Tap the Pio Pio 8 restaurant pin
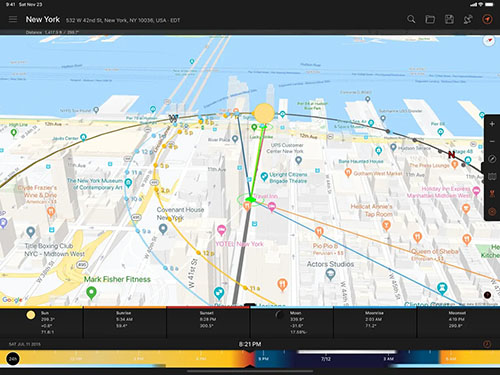Image resolution: width=500 pixels, height=375 pixels. [x=319, y=232]
